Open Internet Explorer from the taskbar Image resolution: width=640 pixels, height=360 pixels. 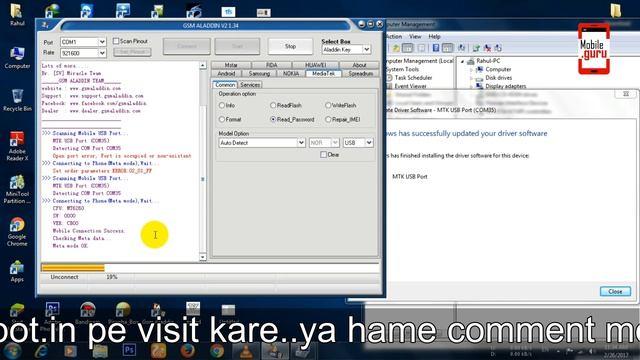41,351
